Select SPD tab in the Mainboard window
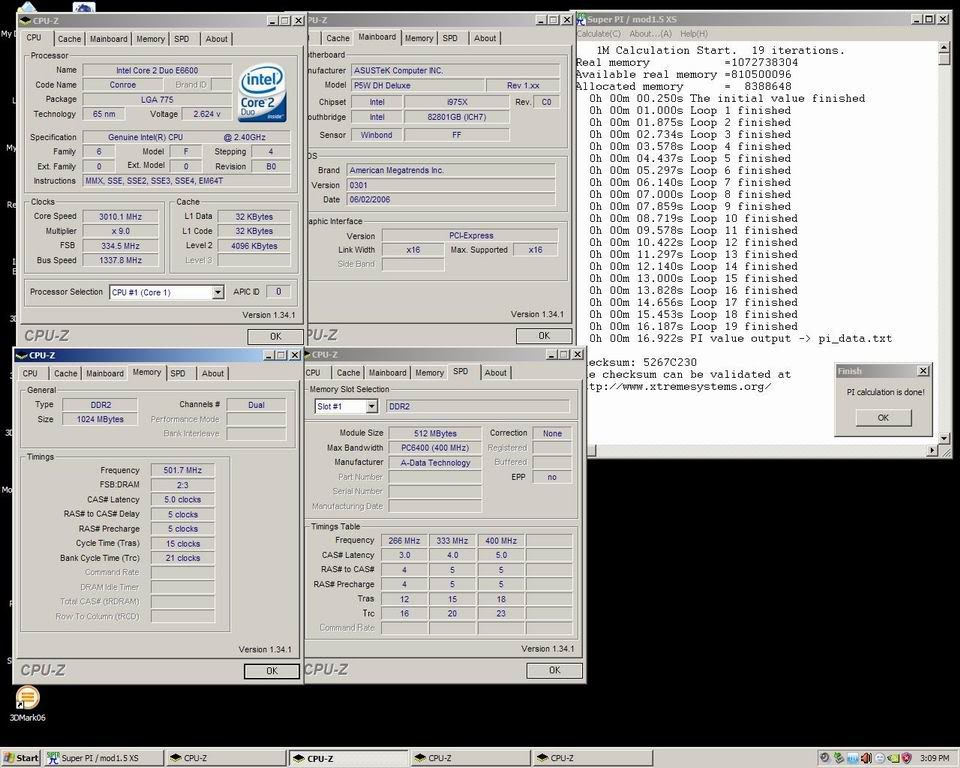The width and height of the screenshot is (960, 768). coord(450,38)
